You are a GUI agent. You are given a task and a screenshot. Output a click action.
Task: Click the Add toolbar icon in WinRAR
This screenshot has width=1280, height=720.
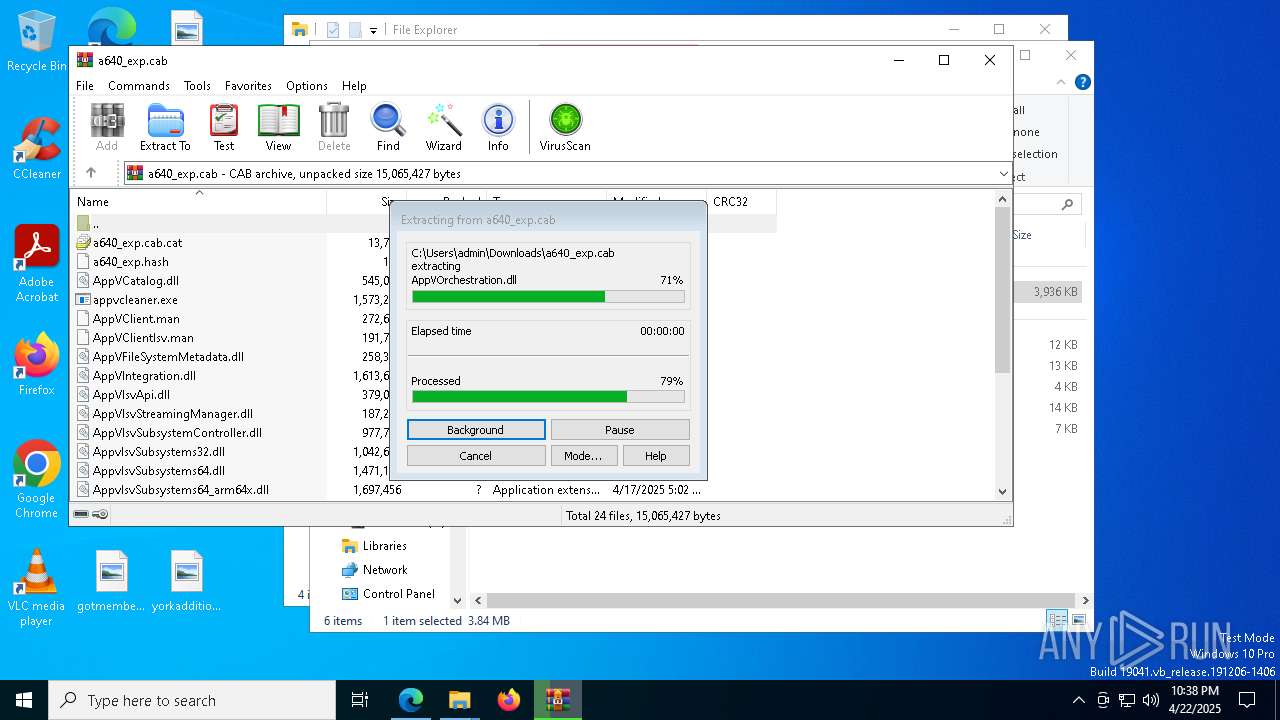pyautogui.click(x=107, y=127)
